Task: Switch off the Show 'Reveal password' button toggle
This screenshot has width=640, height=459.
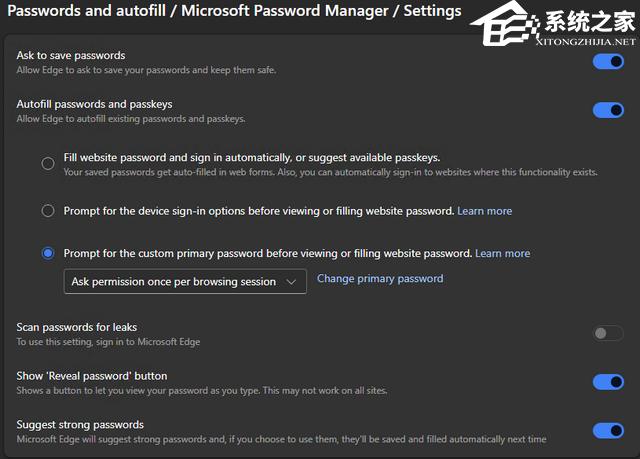Action: pos(608,381)
